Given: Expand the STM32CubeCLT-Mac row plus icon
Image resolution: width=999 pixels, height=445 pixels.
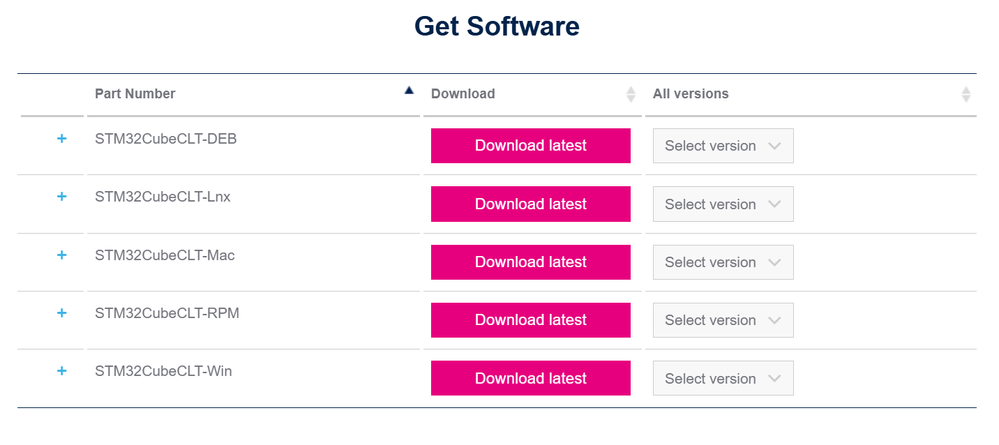Looking at the screenshot, I should coord(62,255).
